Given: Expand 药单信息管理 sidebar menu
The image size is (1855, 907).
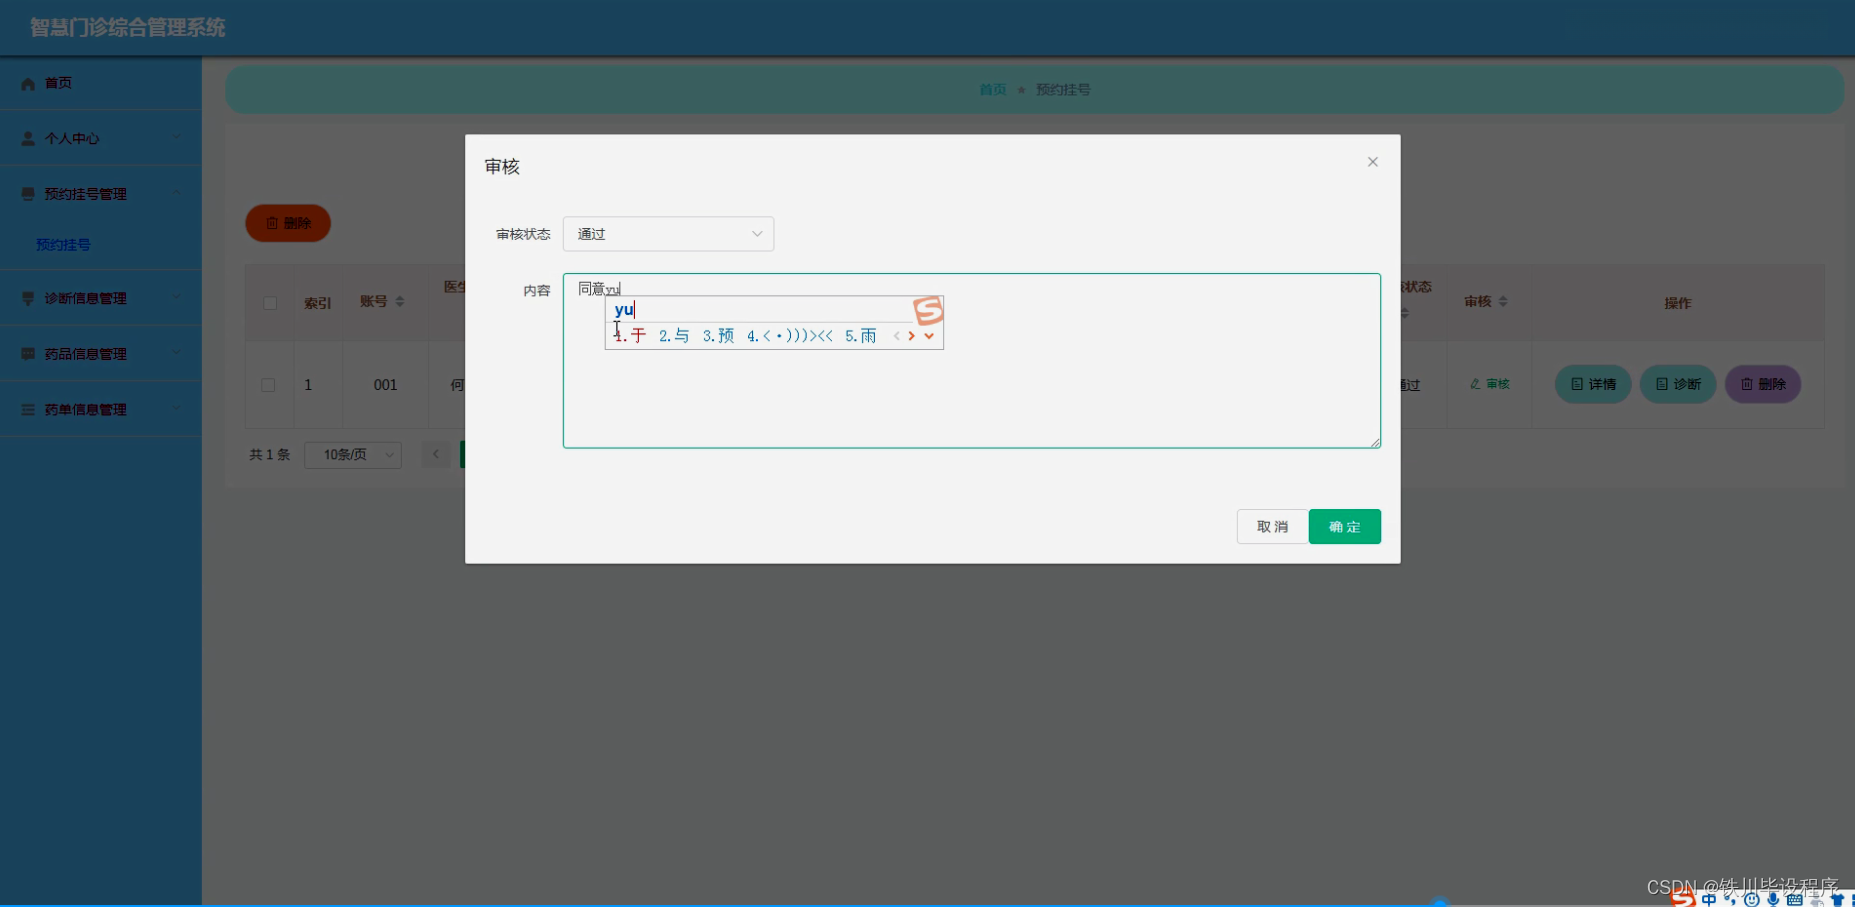Looking at the screenshot, I should click(x=101, y=409).
